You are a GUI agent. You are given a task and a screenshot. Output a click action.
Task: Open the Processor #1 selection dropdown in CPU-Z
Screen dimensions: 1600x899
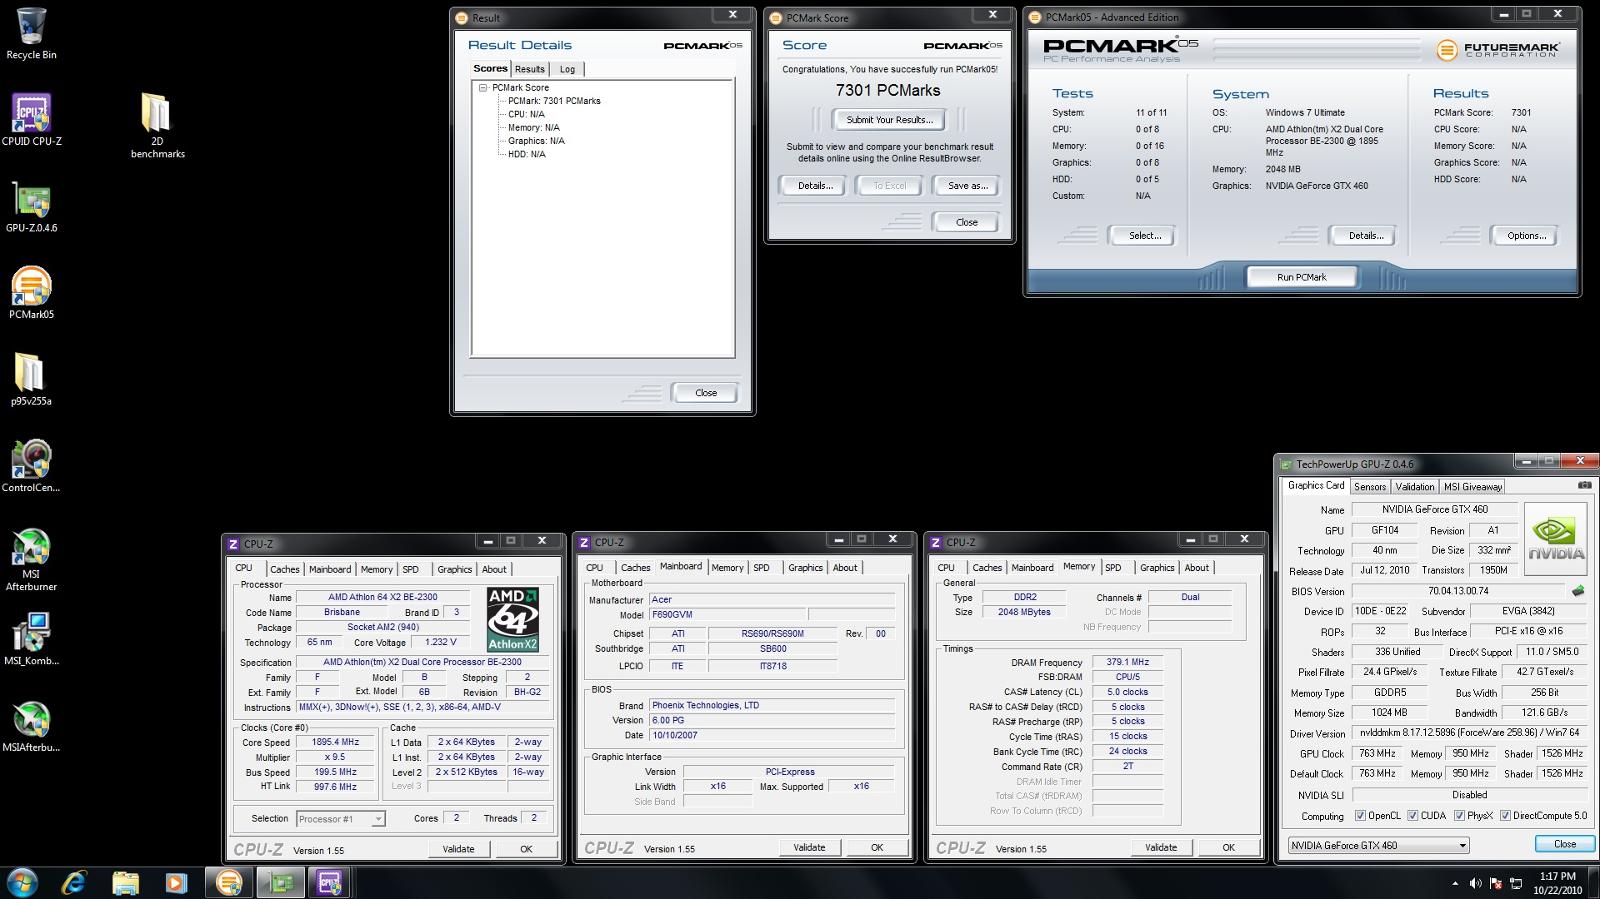pos(340,819)
